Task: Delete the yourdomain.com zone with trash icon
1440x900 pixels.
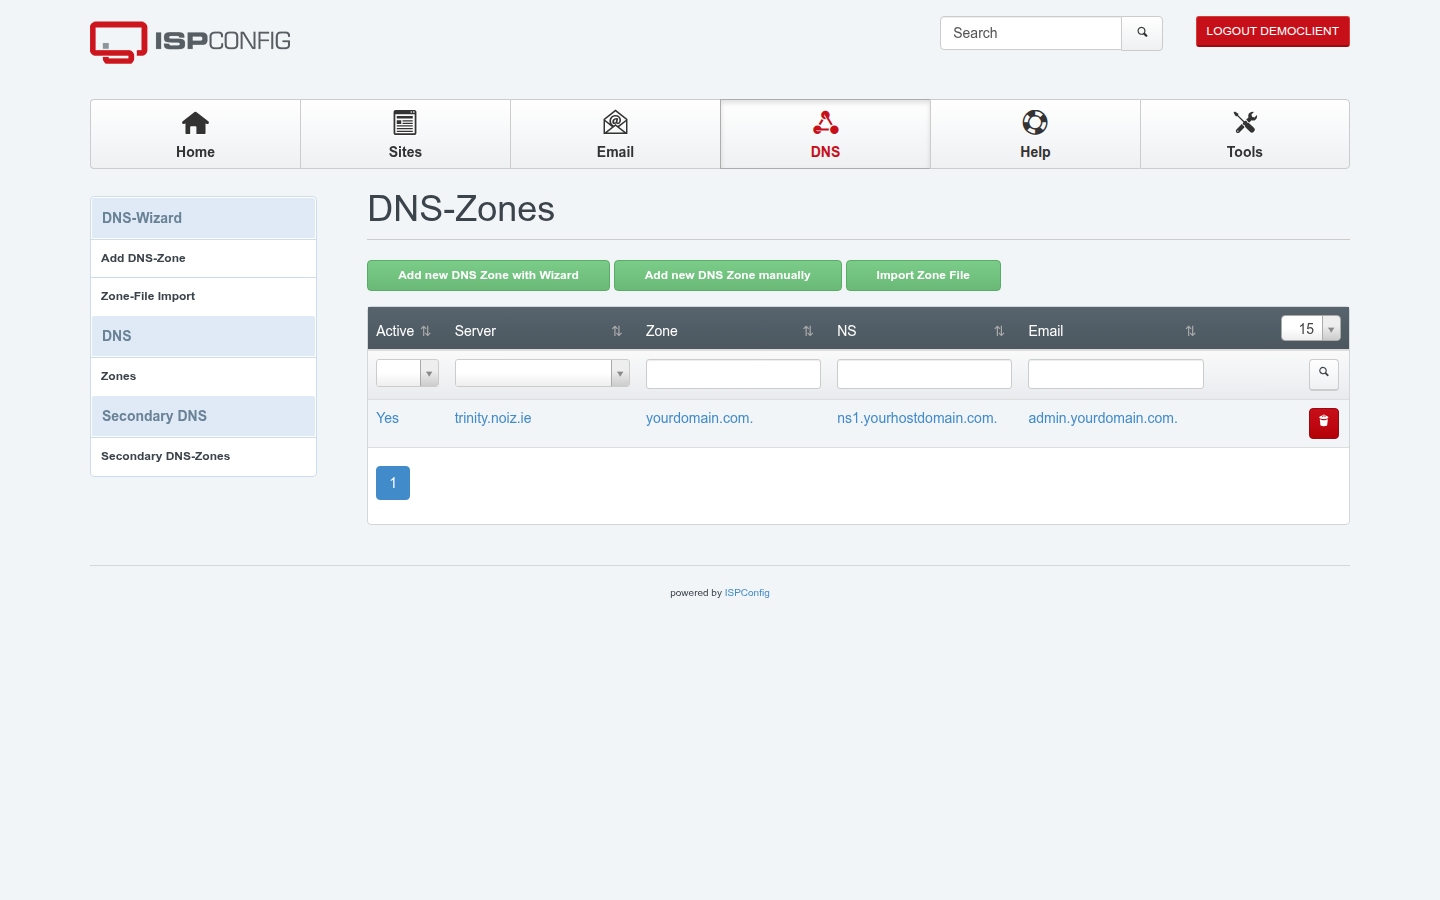Action: pyautogui.click(x=1324, y=423)
